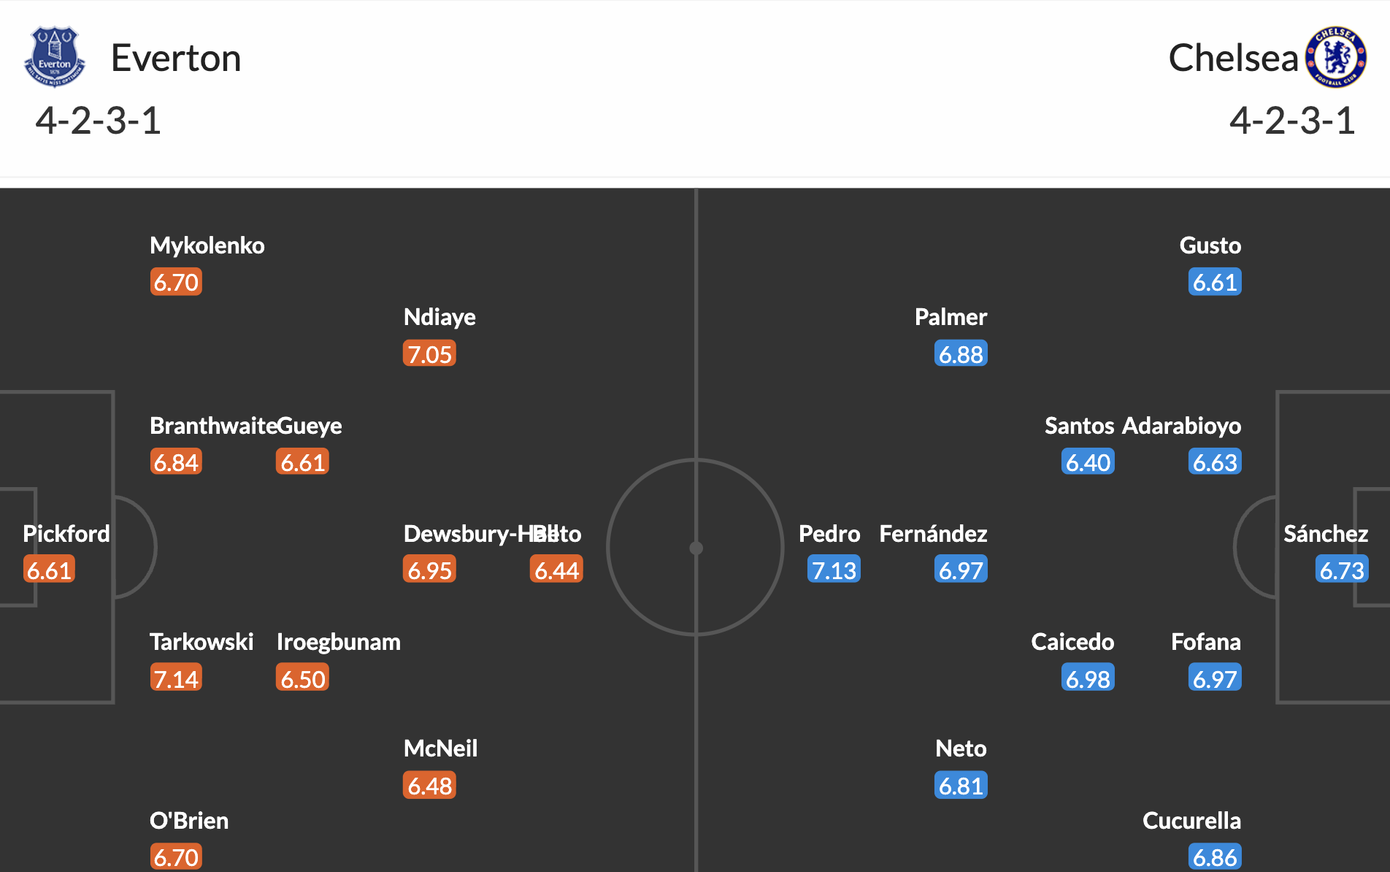Select McNeil's 6.48 rating badge

pos(430,785)
